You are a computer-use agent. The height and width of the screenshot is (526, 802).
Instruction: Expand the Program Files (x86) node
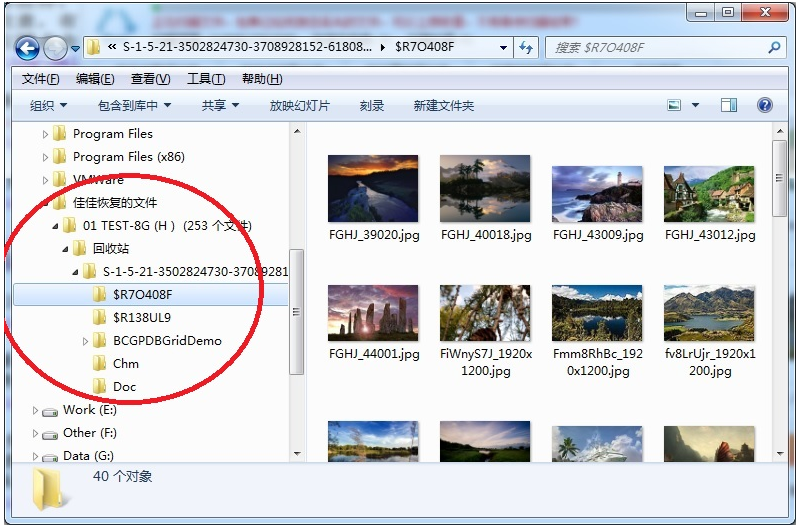coord(45,157)
